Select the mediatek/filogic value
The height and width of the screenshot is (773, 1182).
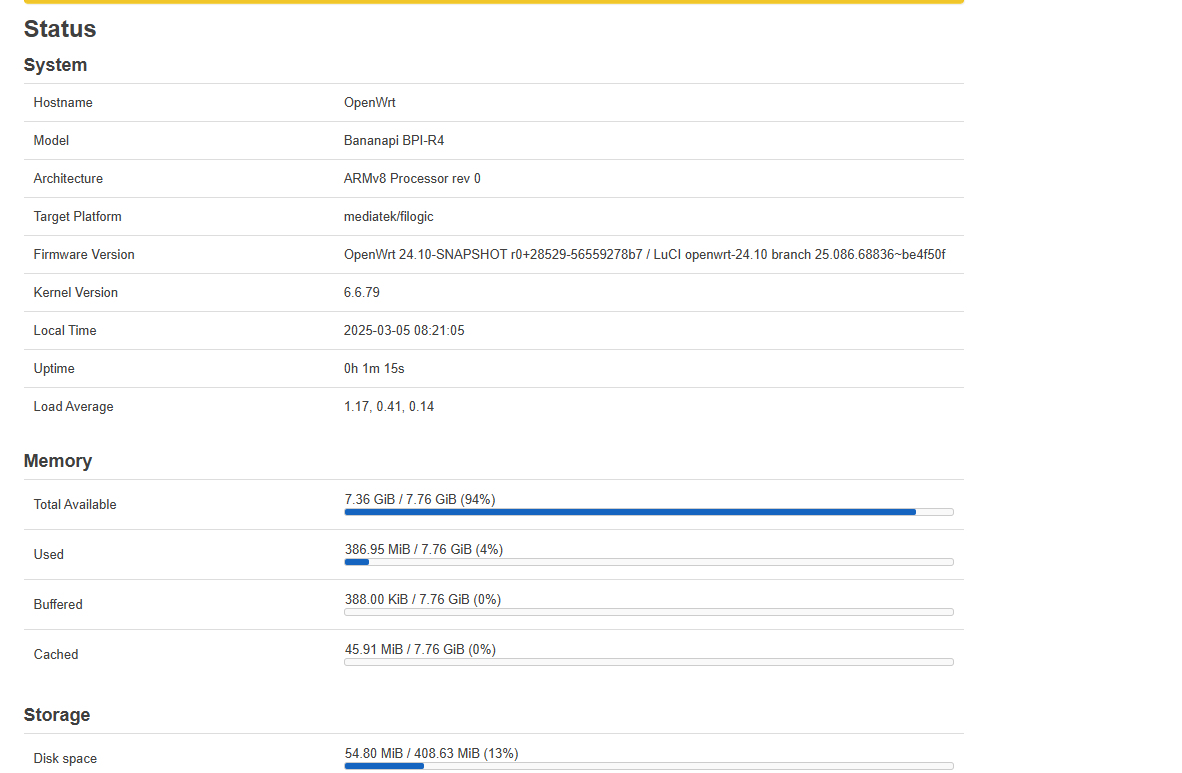(388, 216)
